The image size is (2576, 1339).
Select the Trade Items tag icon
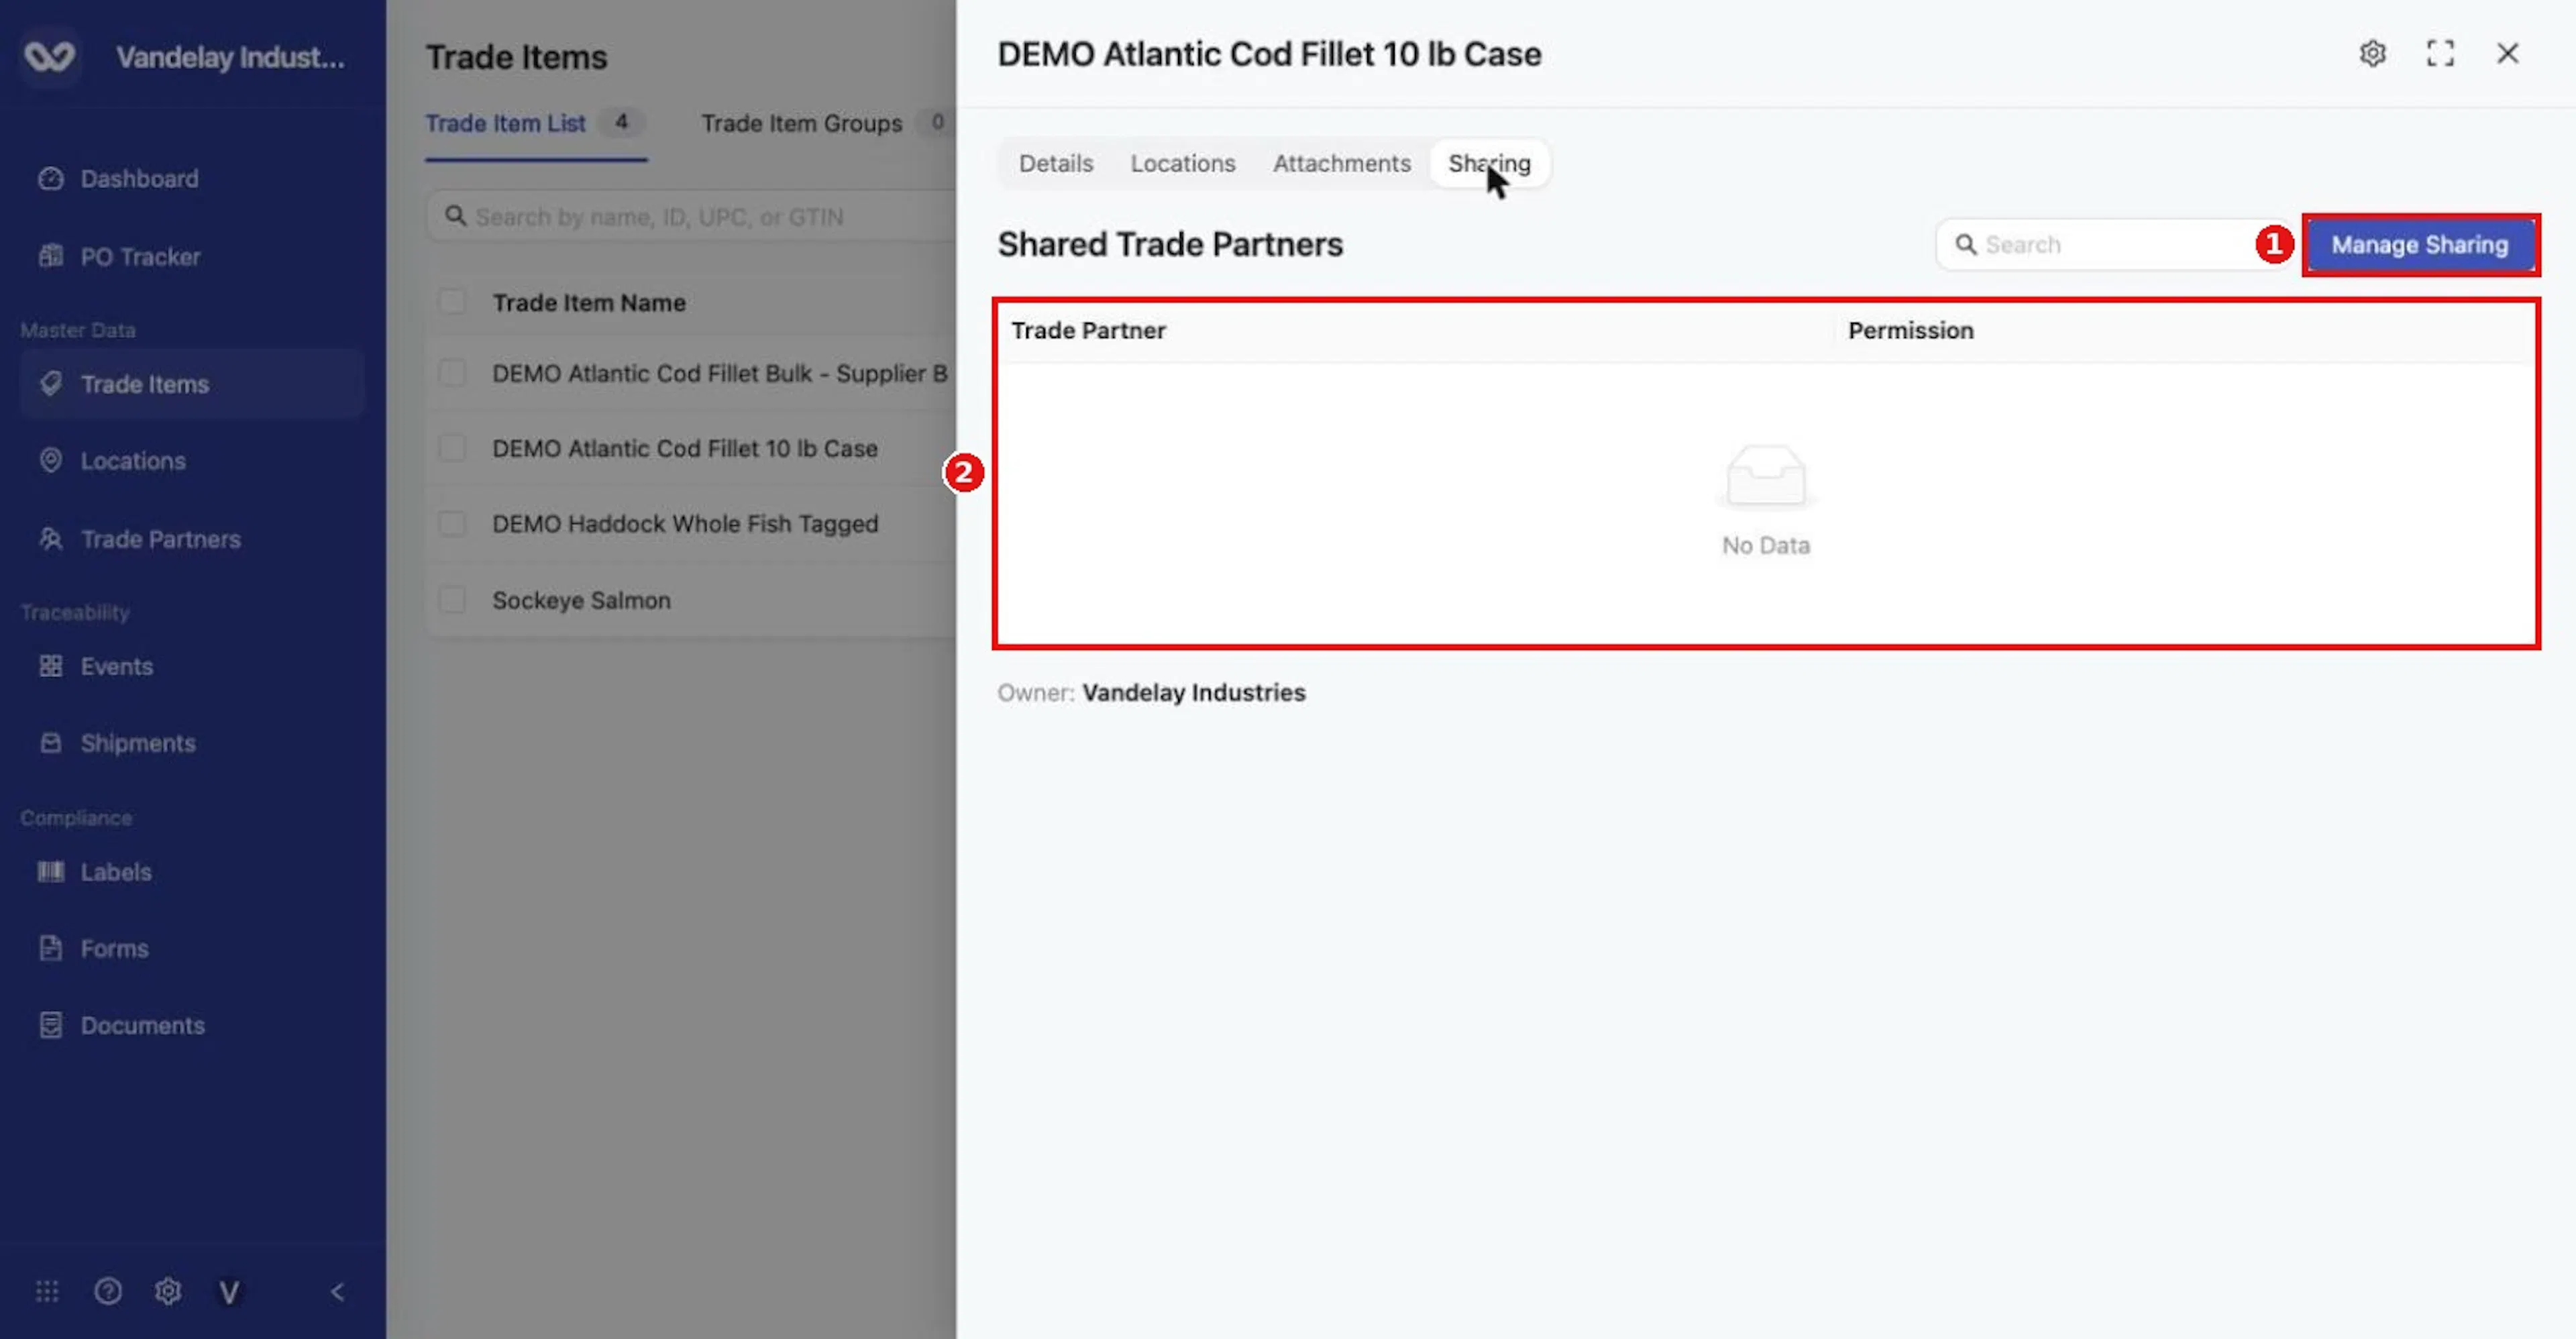(50, 384)
